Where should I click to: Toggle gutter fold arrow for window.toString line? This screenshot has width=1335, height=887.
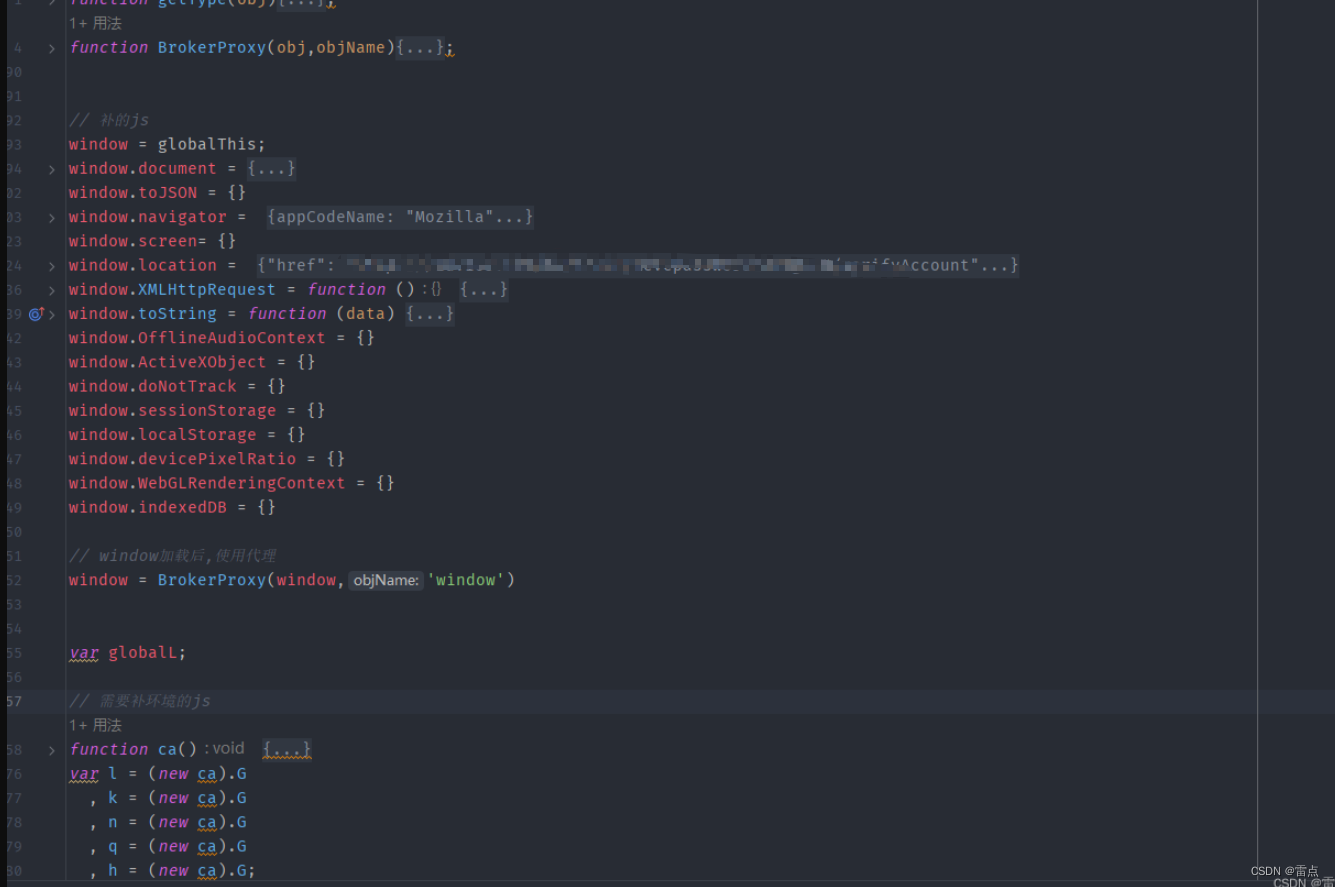(x=52, y=314)
